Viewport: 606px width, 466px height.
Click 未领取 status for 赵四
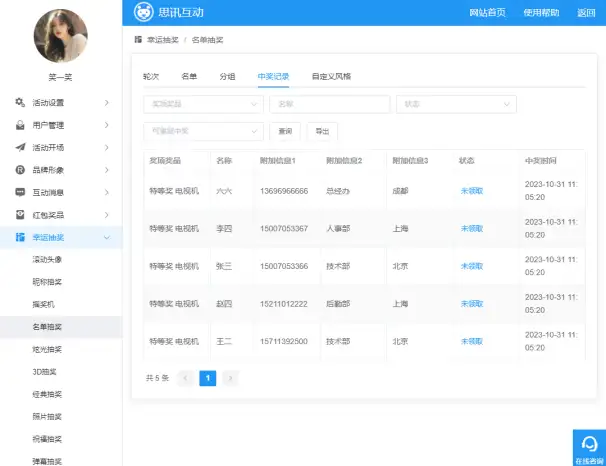point(472,304)
